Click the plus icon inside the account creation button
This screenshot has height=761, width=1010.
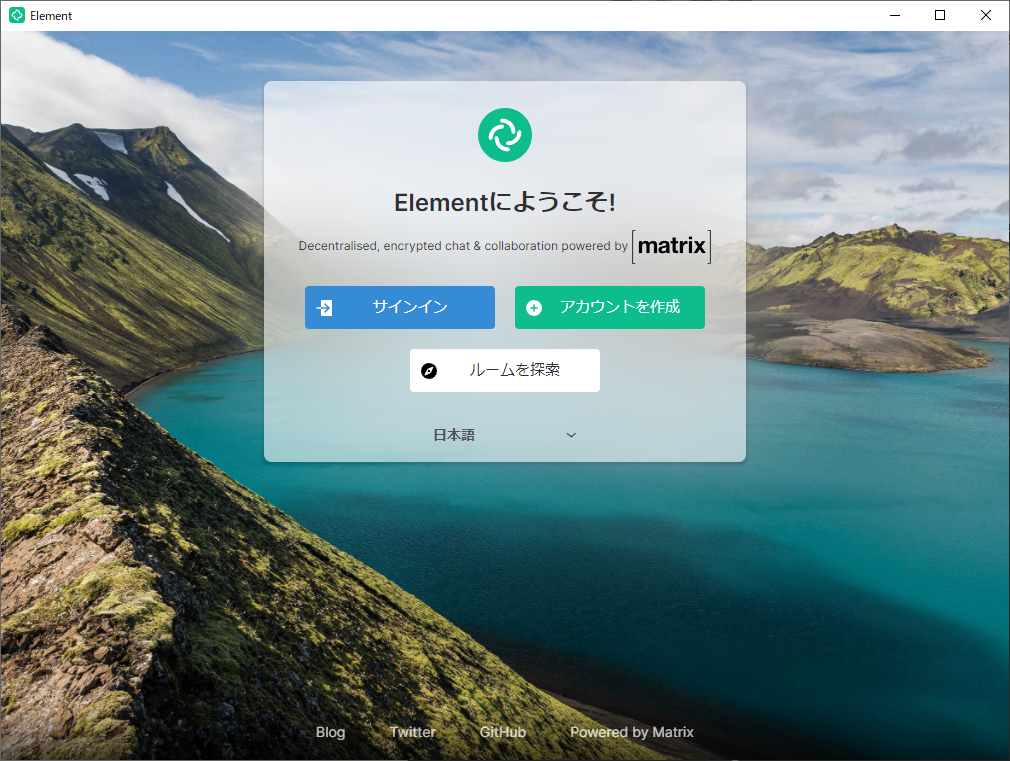(532, 307)
